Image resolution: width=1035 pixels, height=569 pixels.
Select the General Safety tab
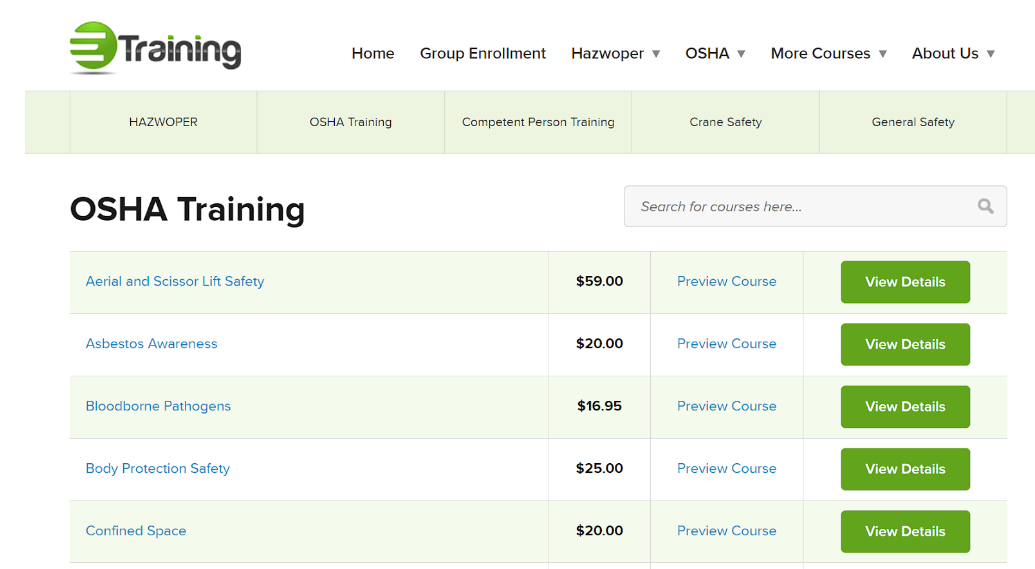click(x=913, y=122)
